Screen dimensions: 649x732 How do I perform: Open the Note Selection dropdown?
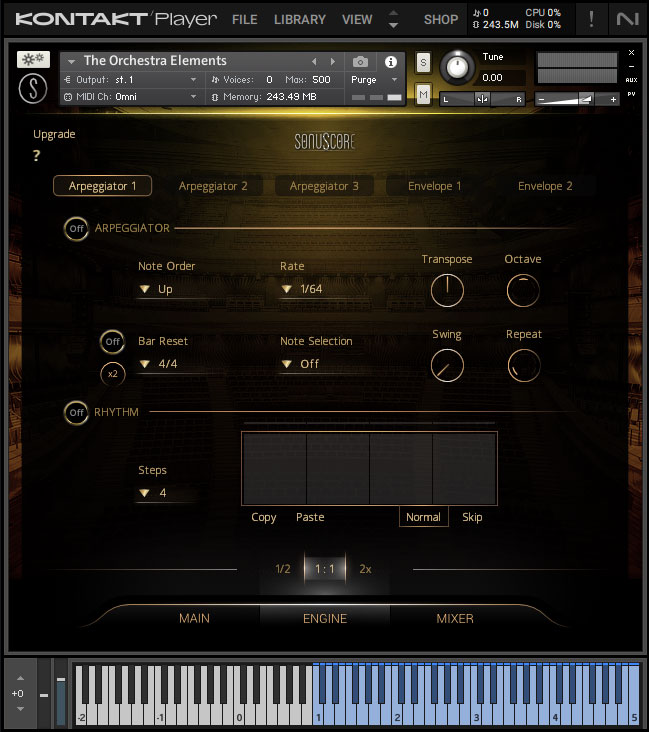pyautogui.click(x=315, y=364)
